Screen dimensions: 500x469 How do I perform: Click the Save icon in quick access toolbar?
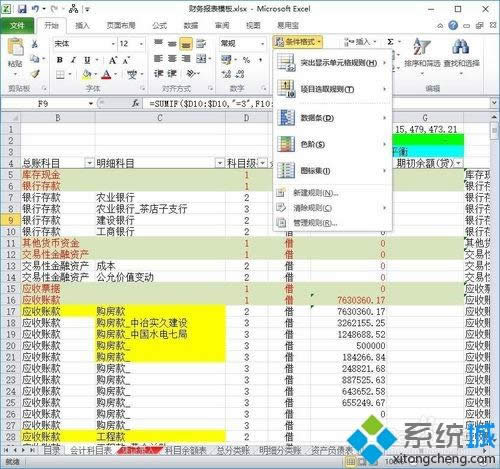22,9
